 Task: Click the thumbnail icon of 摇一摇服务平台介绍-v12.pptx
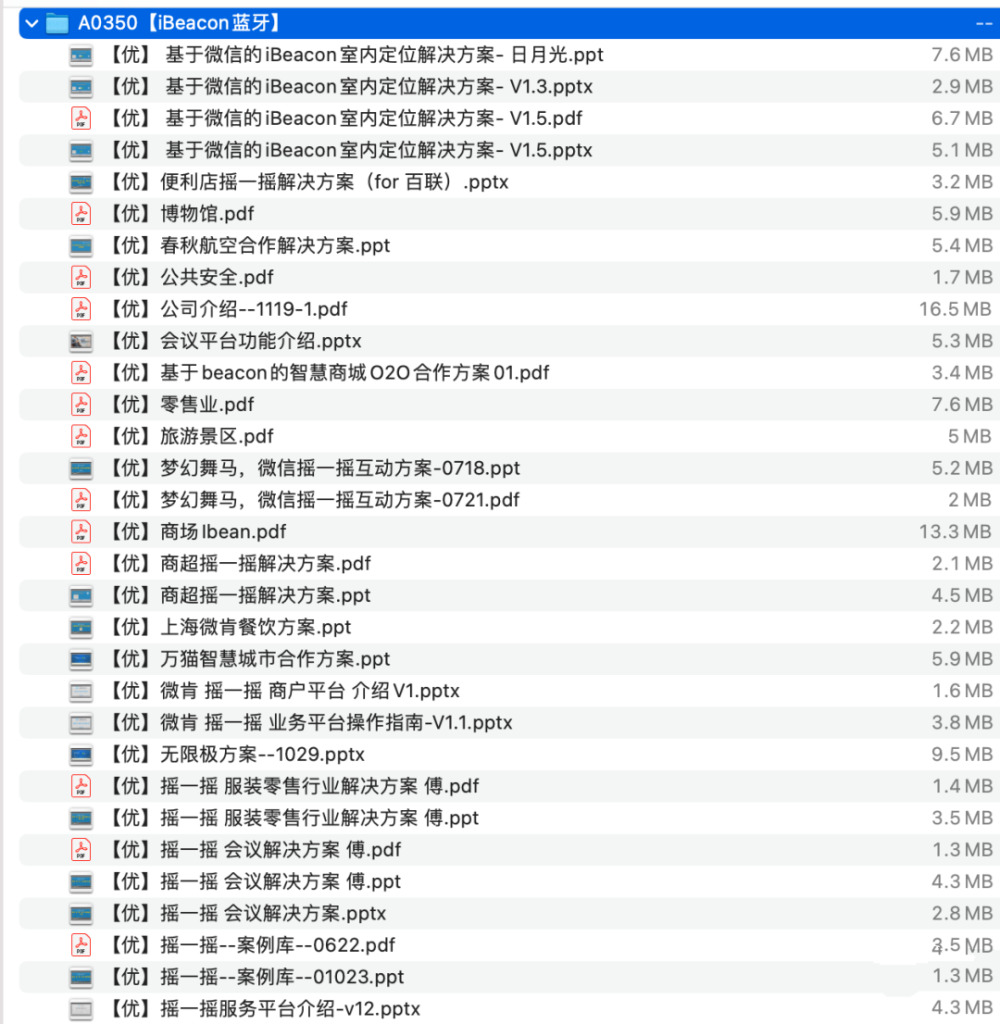(80, 1009)
